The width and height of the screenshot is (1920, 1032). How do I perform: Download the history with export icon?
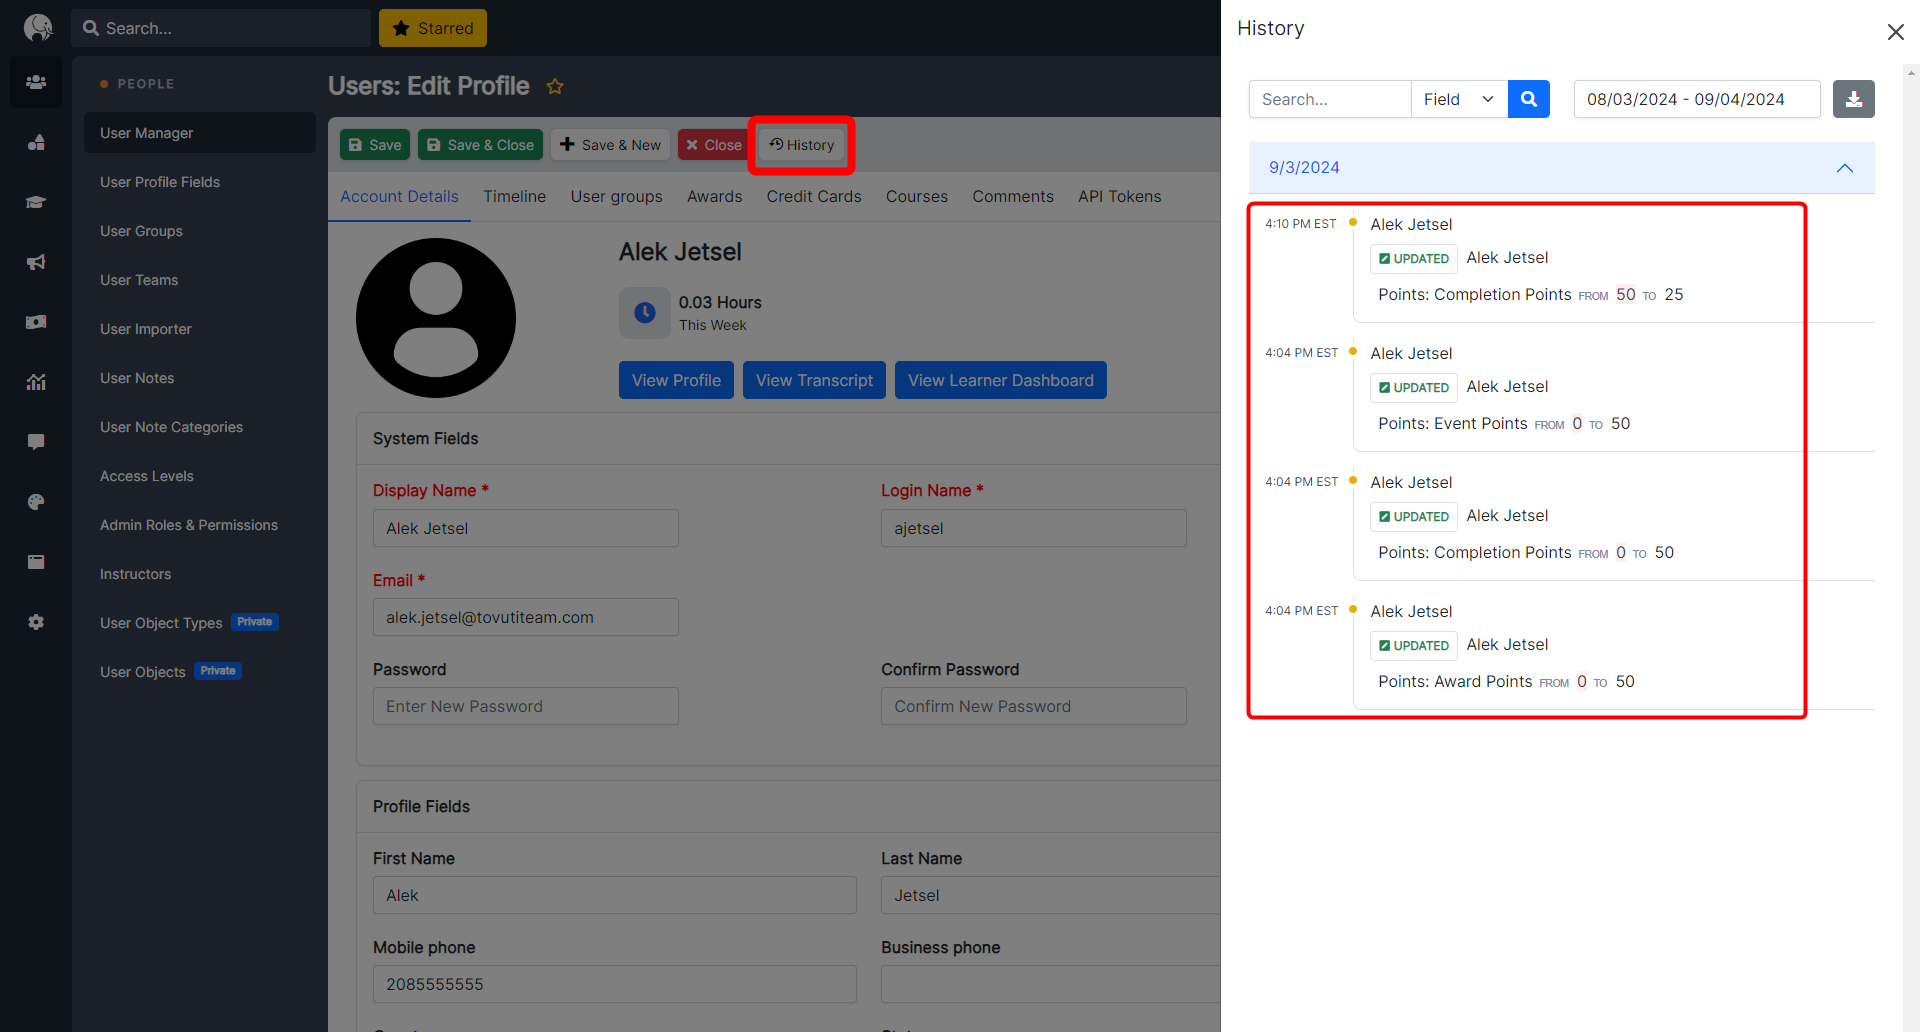(1854, 99)
